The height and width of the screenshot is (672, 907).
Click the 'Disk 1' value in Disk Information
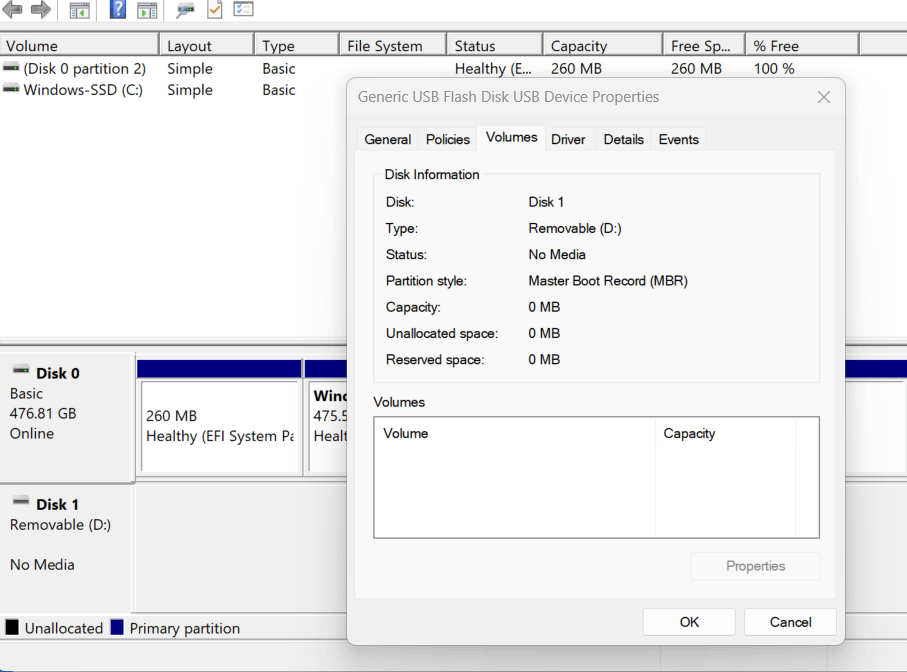pos(546,202)
